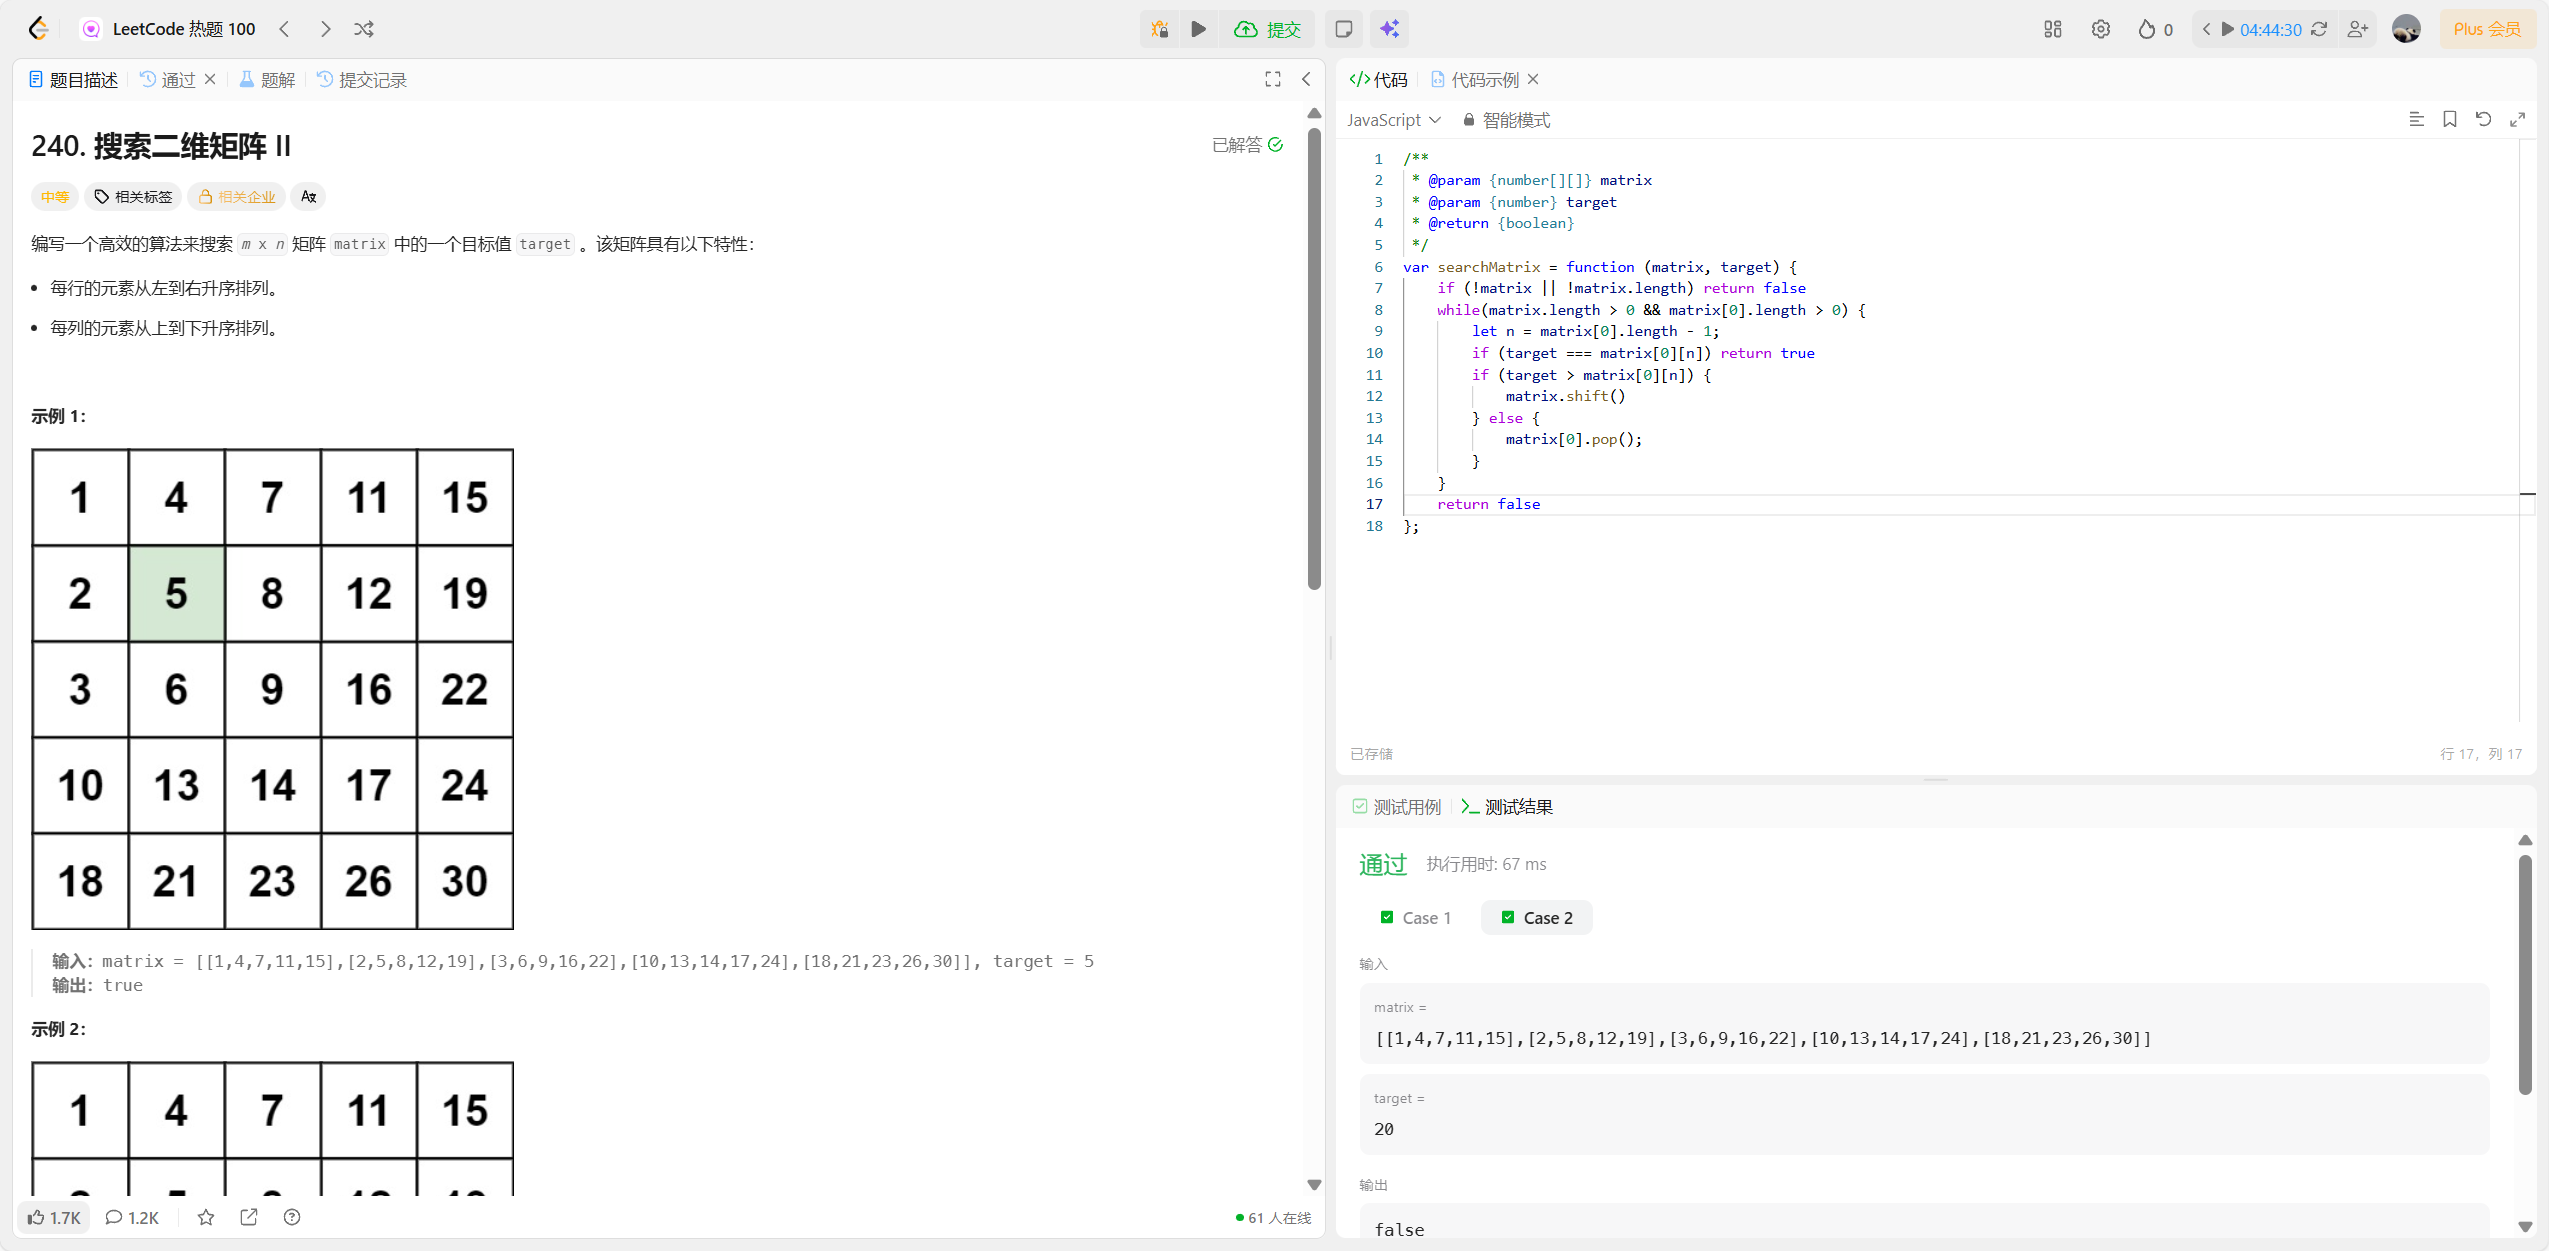The image size is (2549, 1251).
Task: Shuffle to a random problem
Action: click(x=364, y=29)
